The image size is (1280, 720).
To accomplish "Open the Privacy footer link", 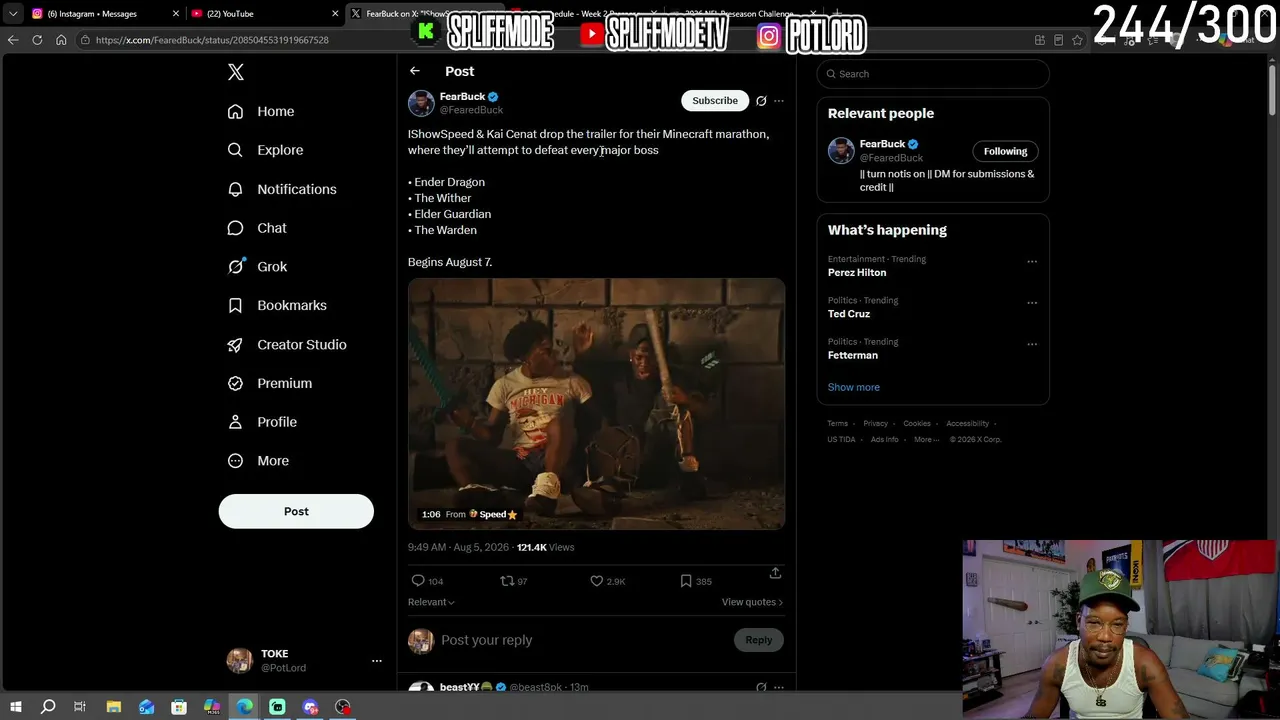I will click(x=875, y=424).
